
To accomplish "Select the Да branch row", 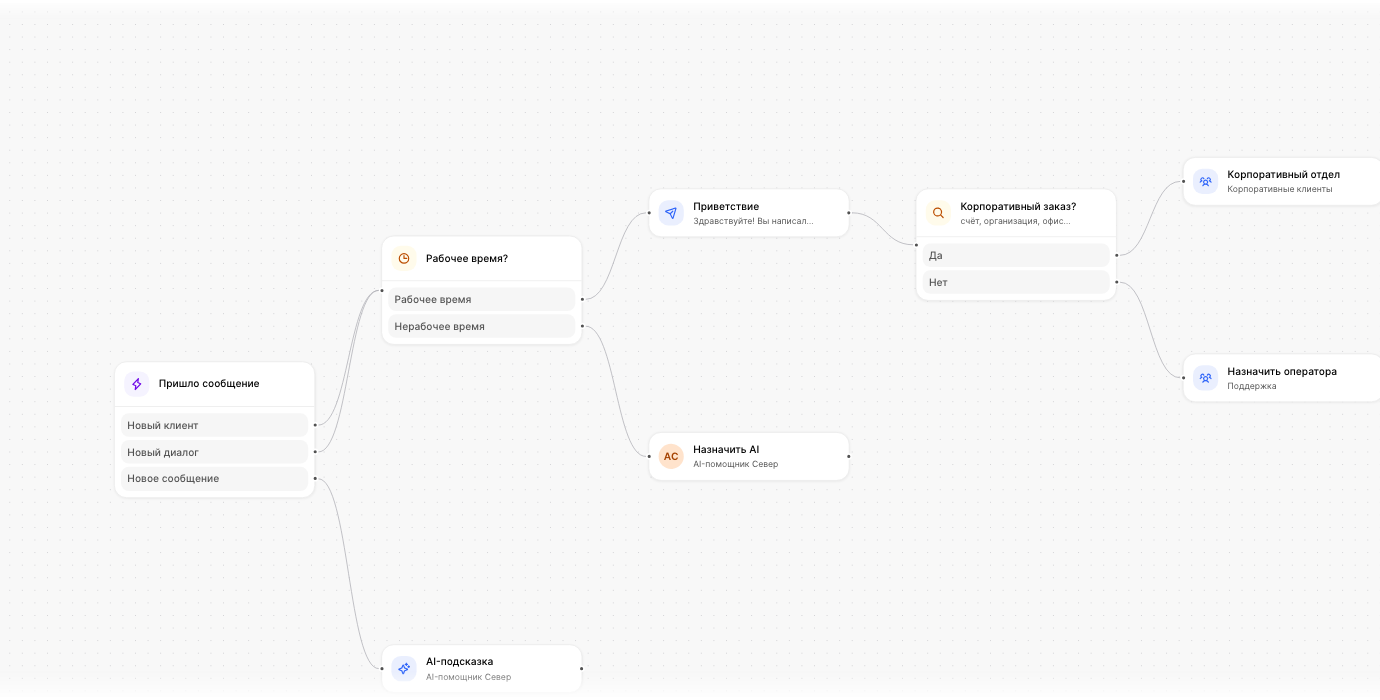I will (1016, 255).
